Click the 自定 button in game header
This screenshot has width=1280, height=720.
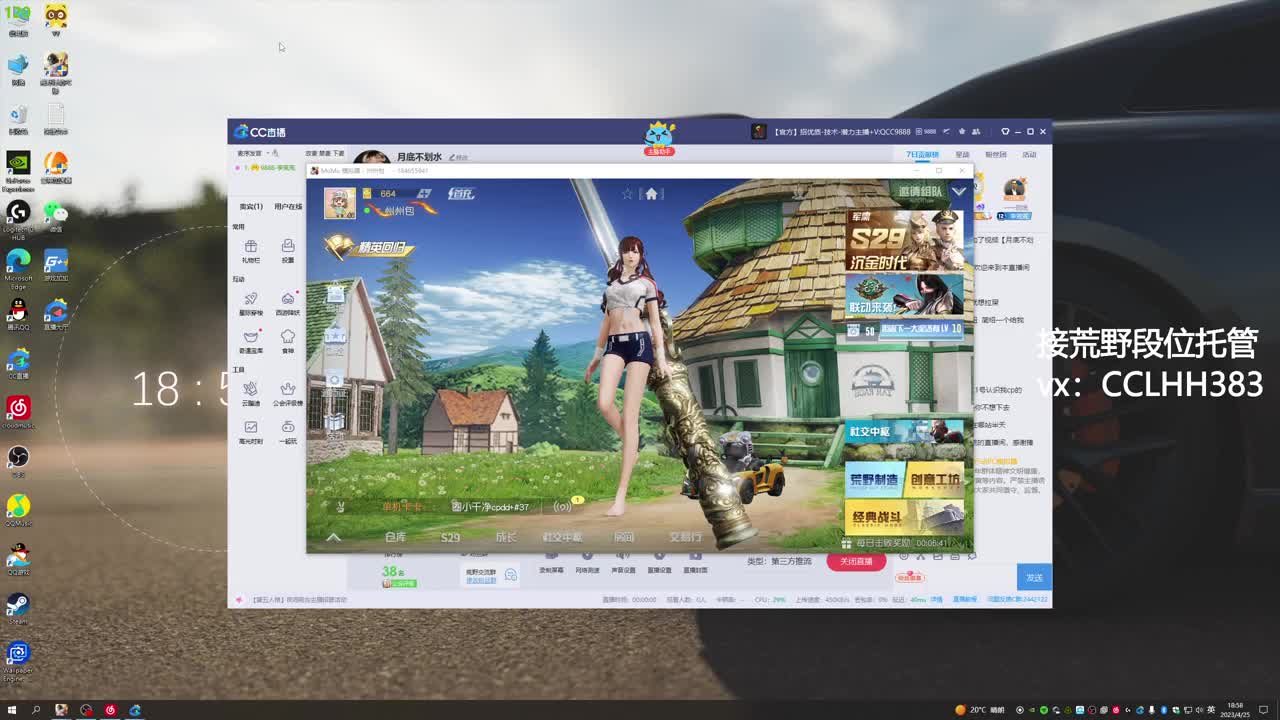click(x=460, y=193)
